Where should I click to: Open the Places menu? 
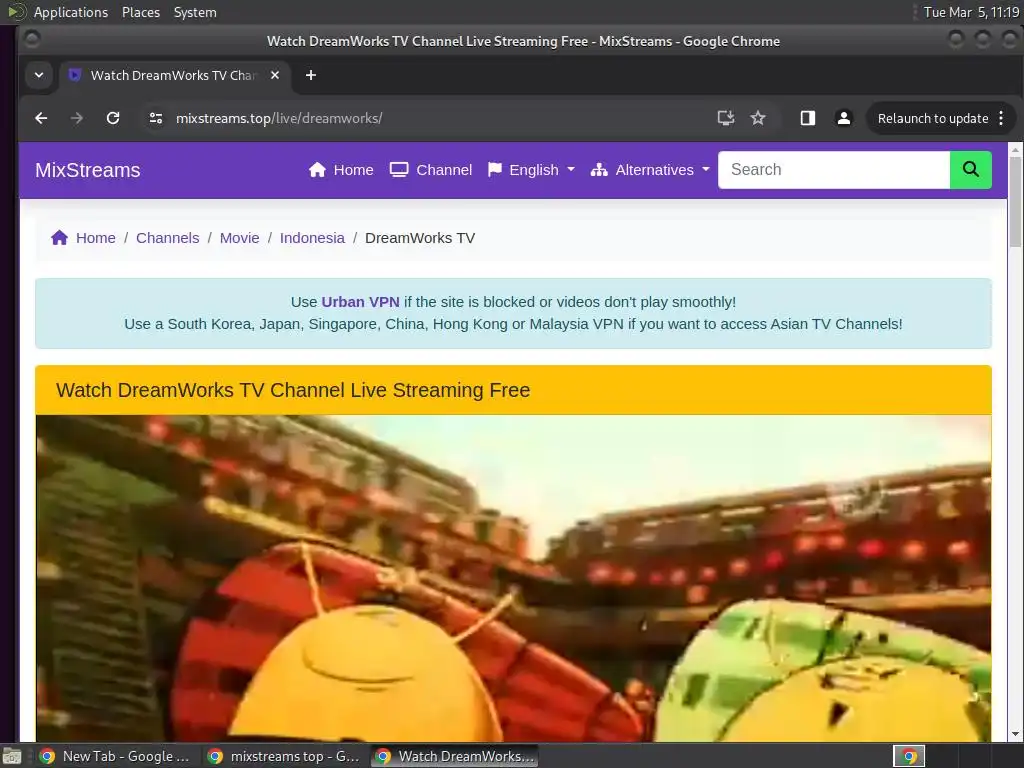point(141,12)
